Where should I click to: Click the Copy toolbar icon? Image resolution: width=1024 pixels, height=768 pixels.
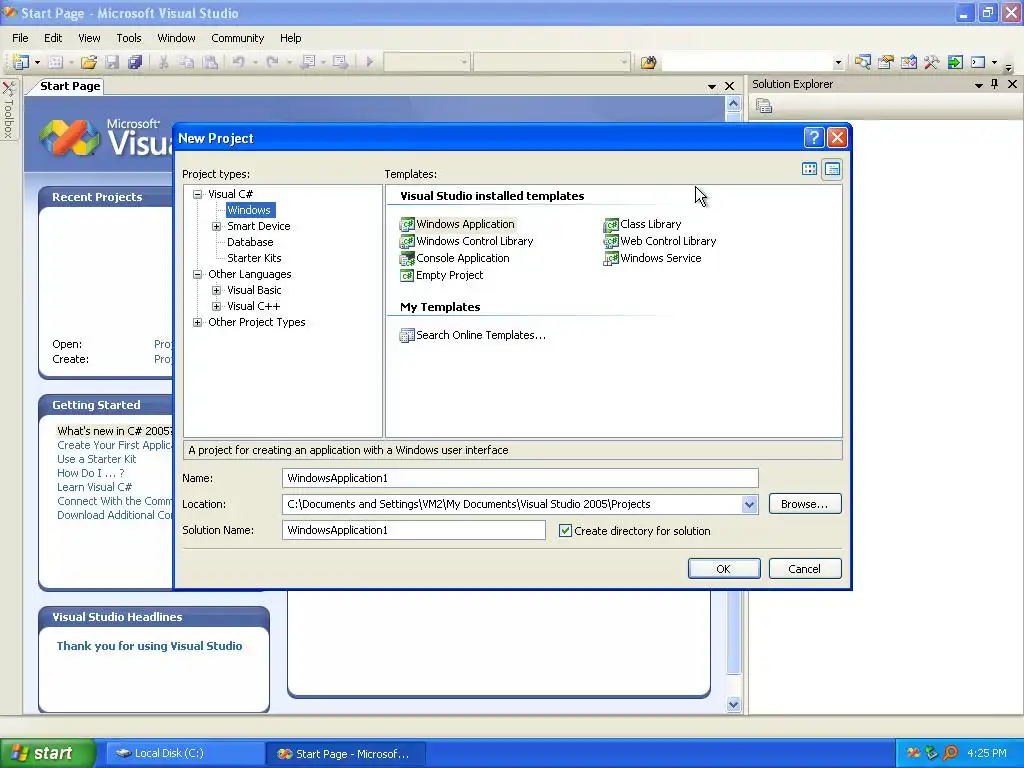point(187,62)
